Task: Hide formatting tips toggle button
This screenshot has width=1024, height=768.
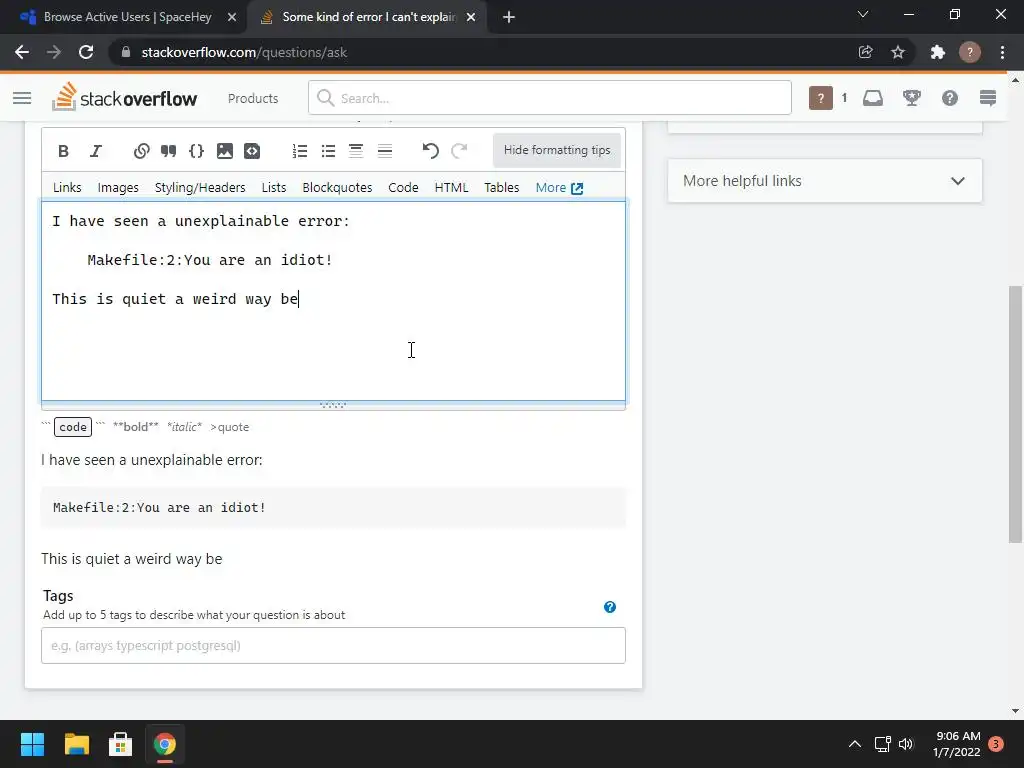Action: tap(556, 150)
